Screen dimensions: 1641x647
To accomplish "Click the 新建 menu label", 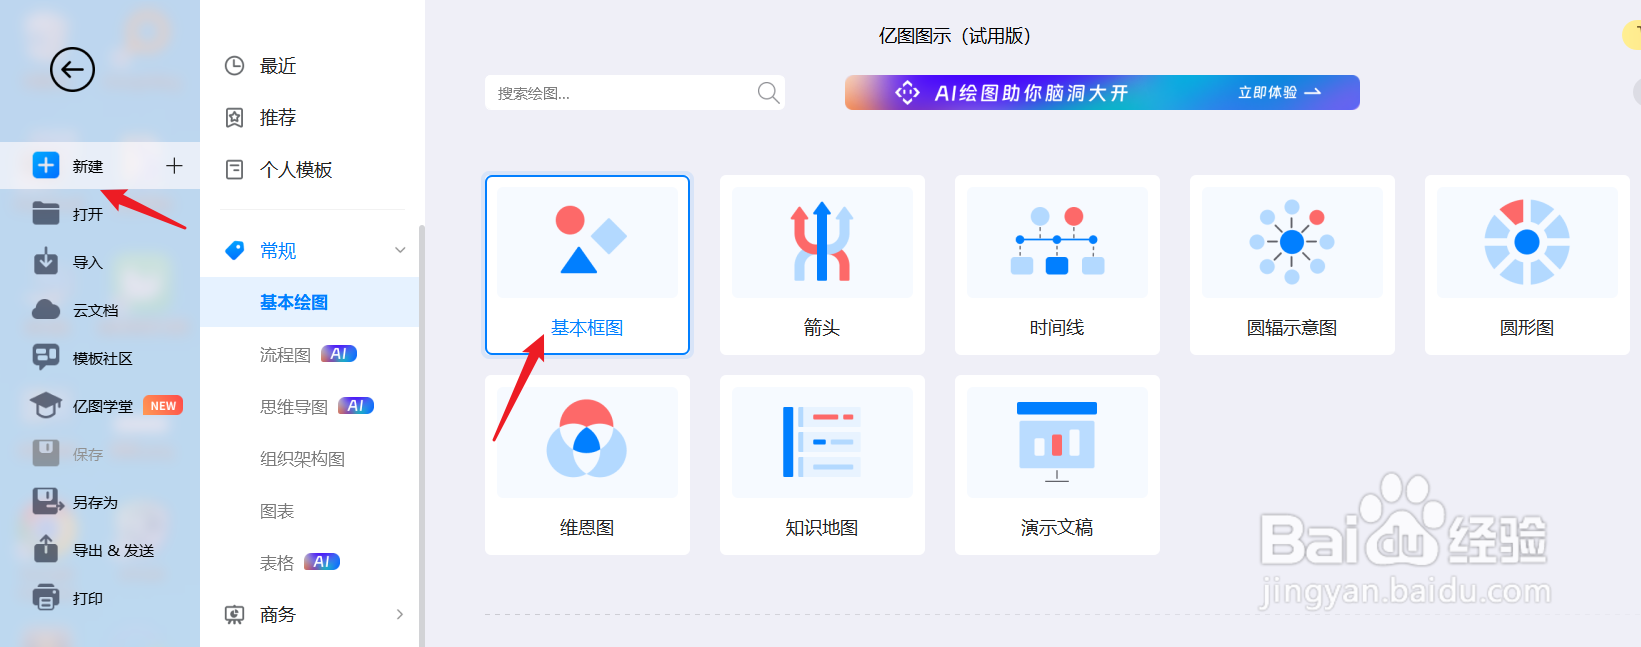I will [x=88, y=166].
